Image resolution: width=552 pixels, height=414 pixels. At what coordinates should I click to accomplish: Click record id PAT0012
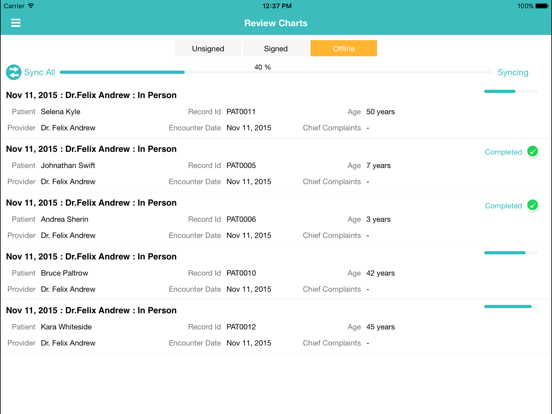pos(241,327)
